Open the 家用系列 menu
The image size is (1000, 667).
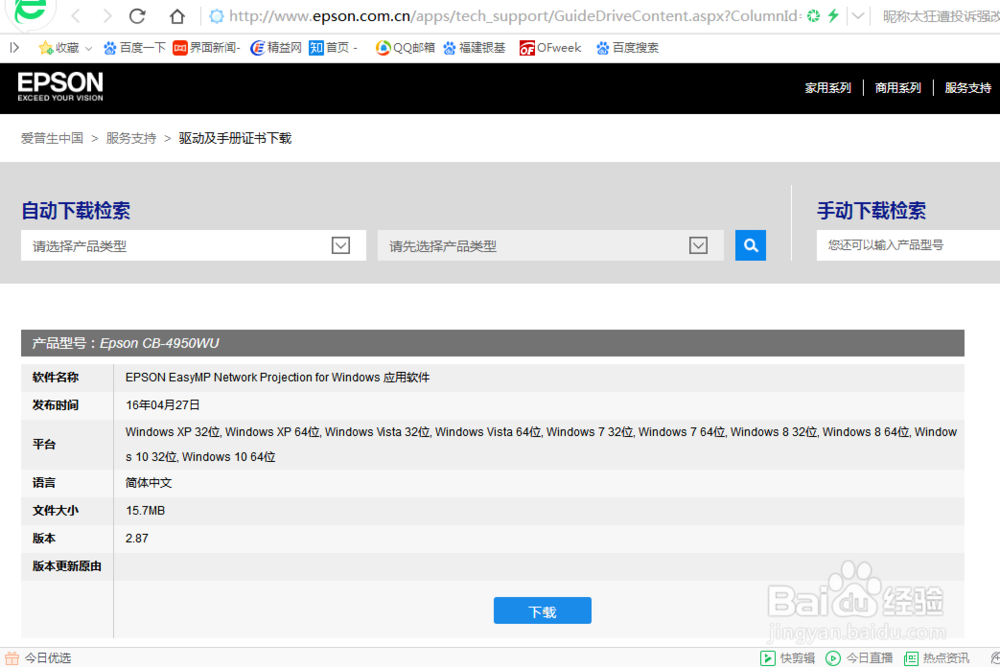[x=828, y=88]
